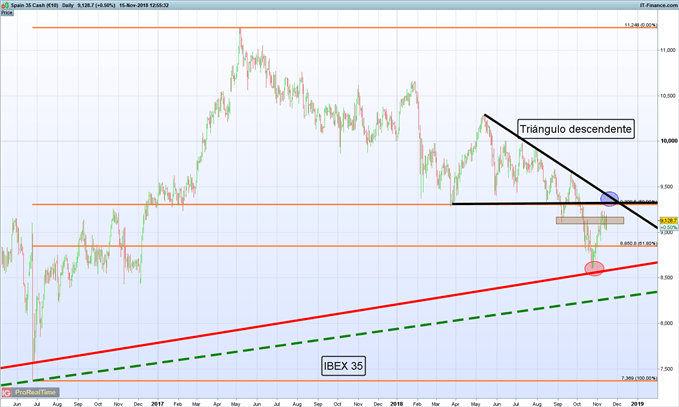
Task: Click the 9,500 price axis label
Action: [667, 187]
